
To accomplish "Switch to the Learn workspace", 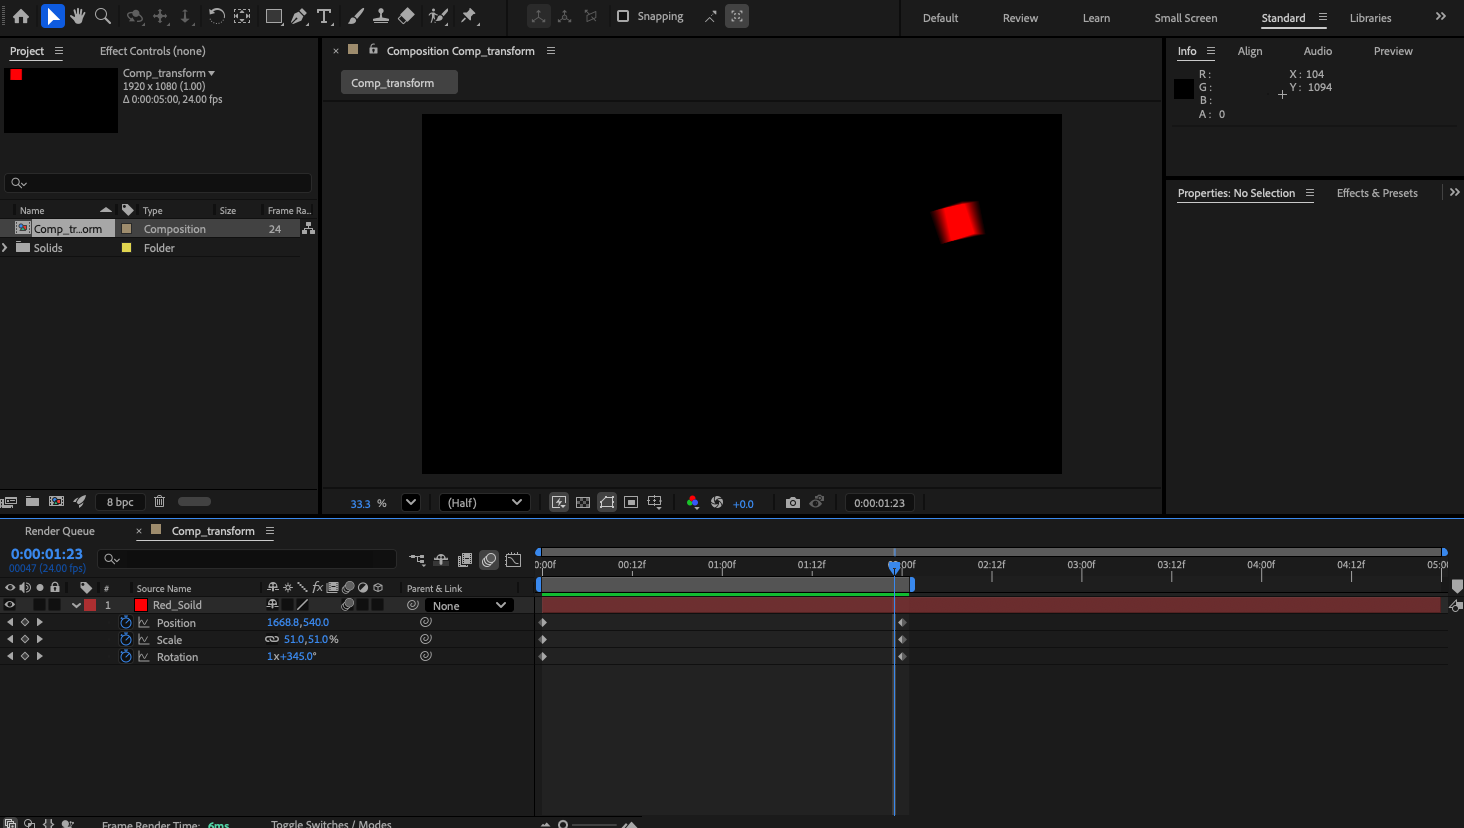I will (1096, 18).
